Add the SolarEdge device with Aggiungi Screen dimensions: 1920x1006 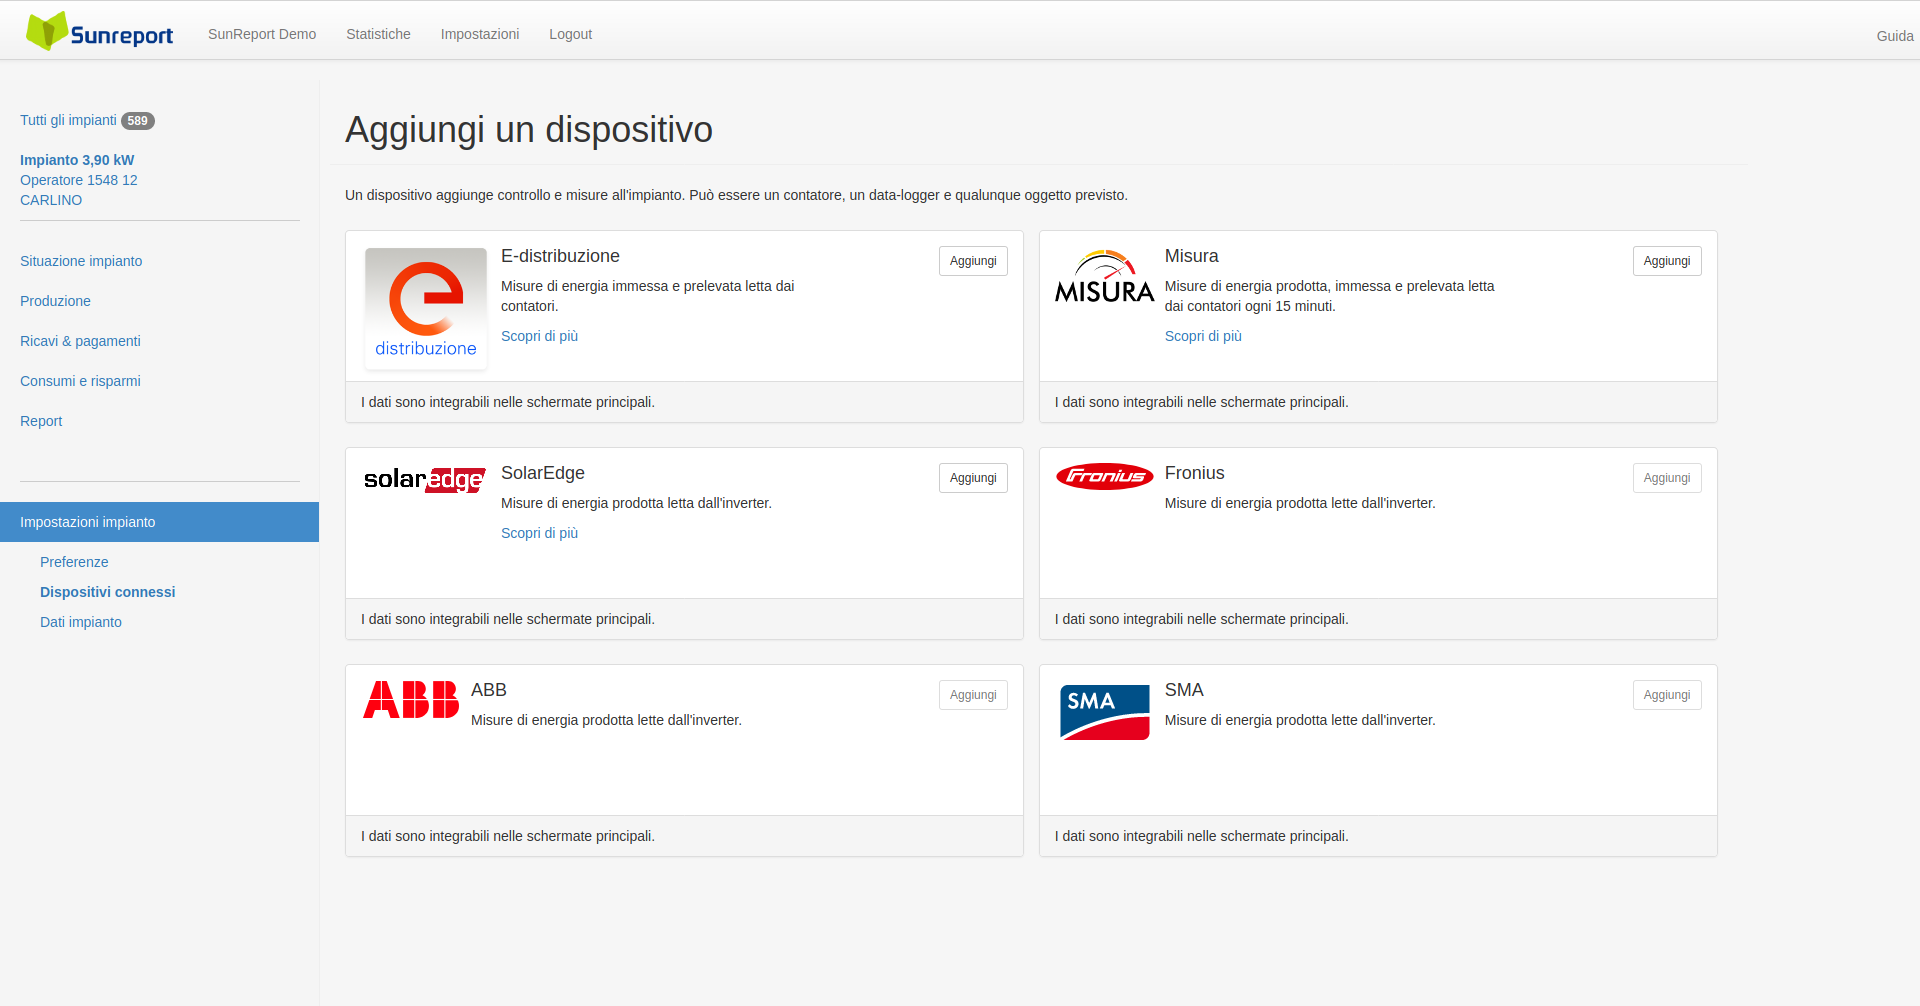click(x=973, y=478)
